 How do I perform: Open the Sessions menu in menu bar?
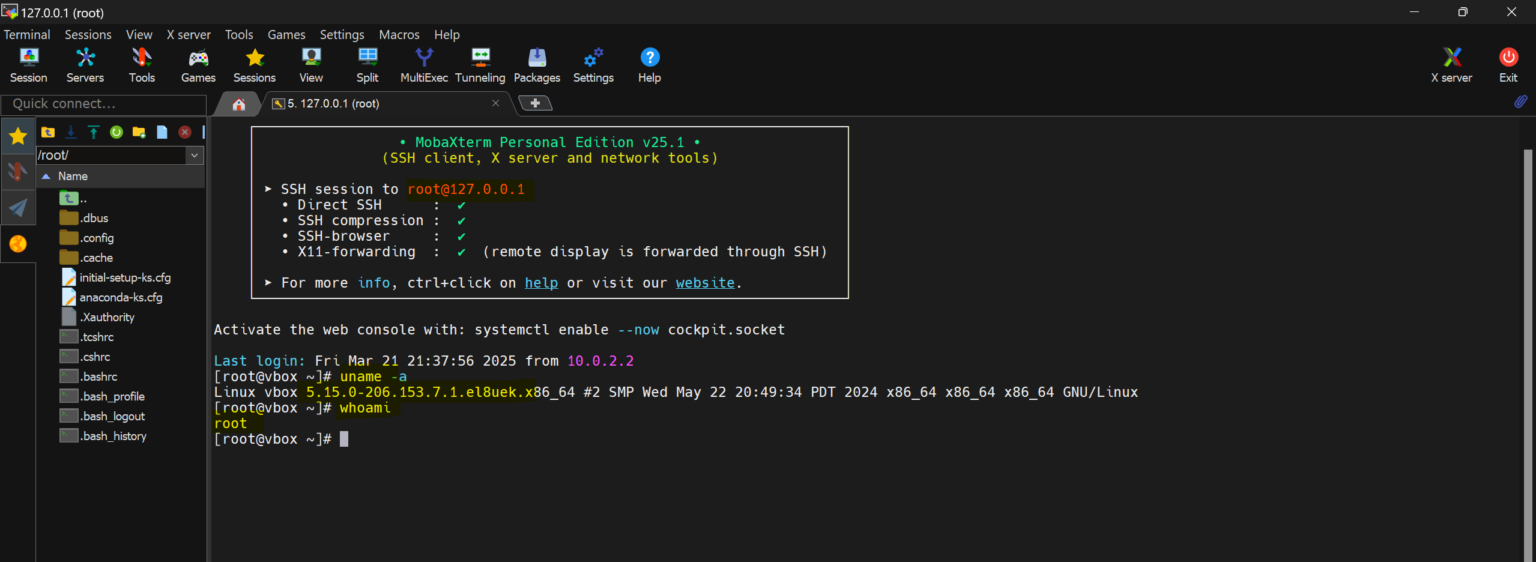(88, 35)
